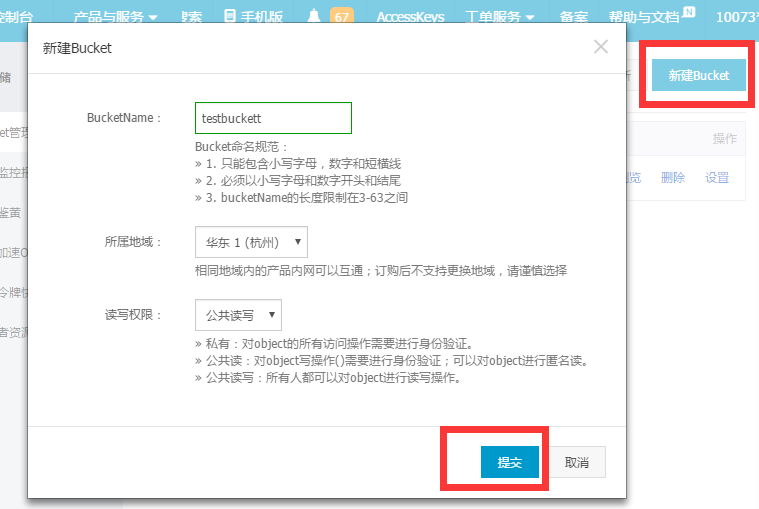Screen dimensions: 759x509
Task: Click the account ID in top-right corner
Action: pos(738,17)
